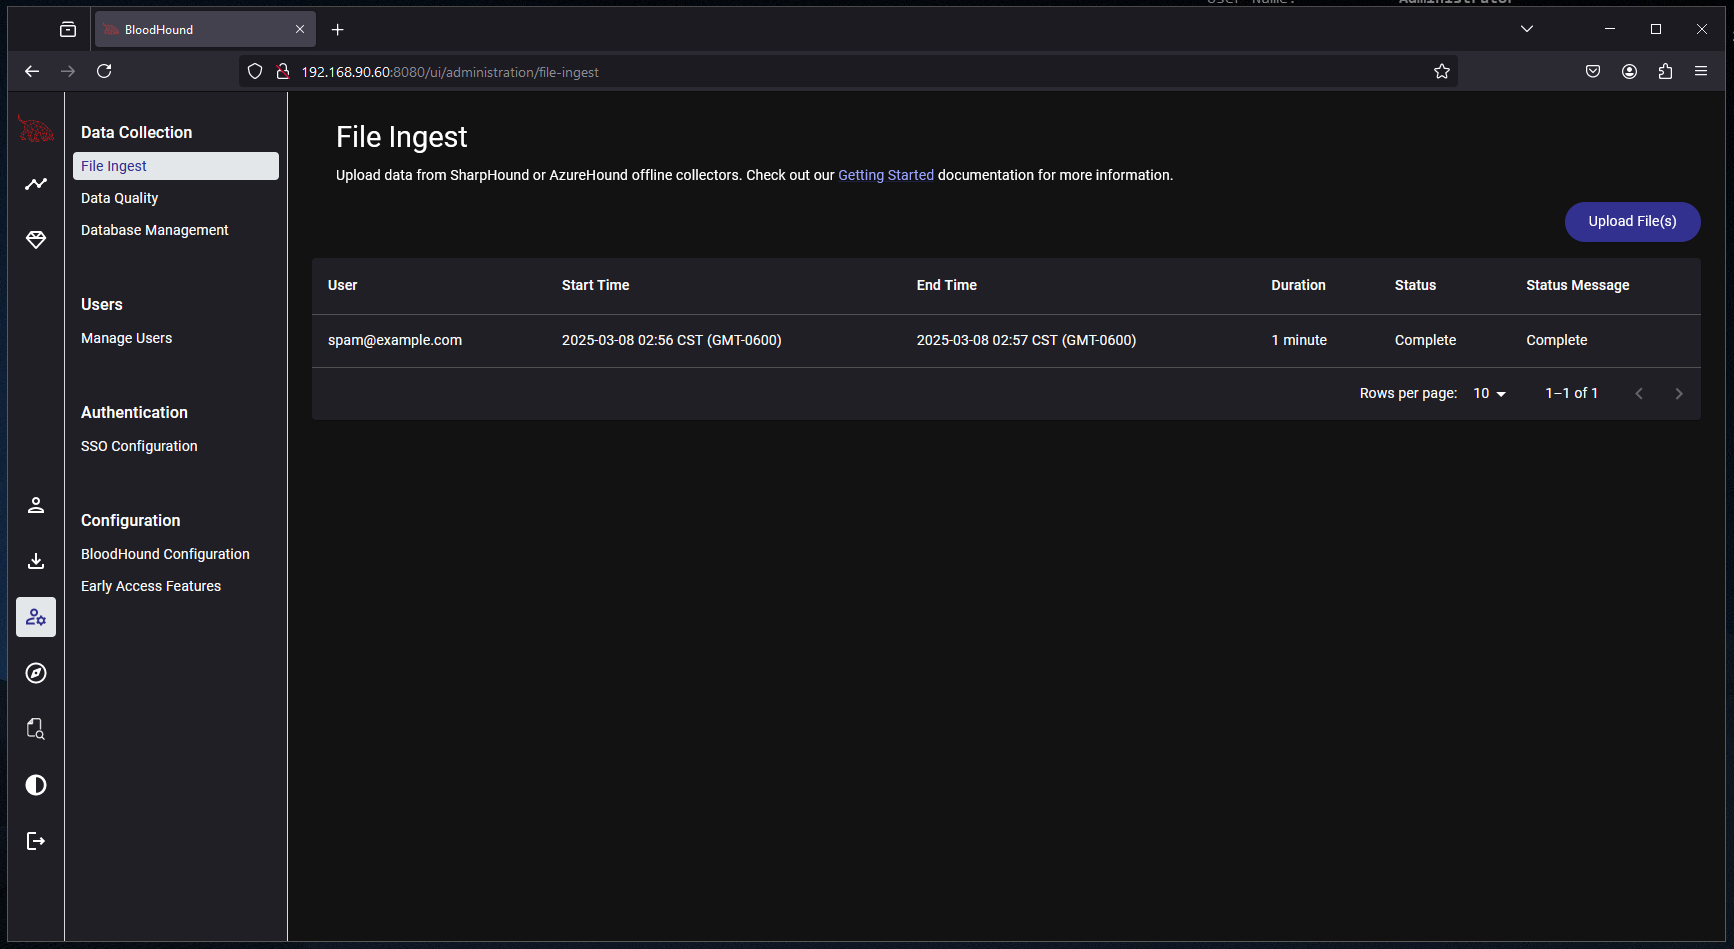Go to the next table page
1734x949 pixels.
[x=1679, y=394]
